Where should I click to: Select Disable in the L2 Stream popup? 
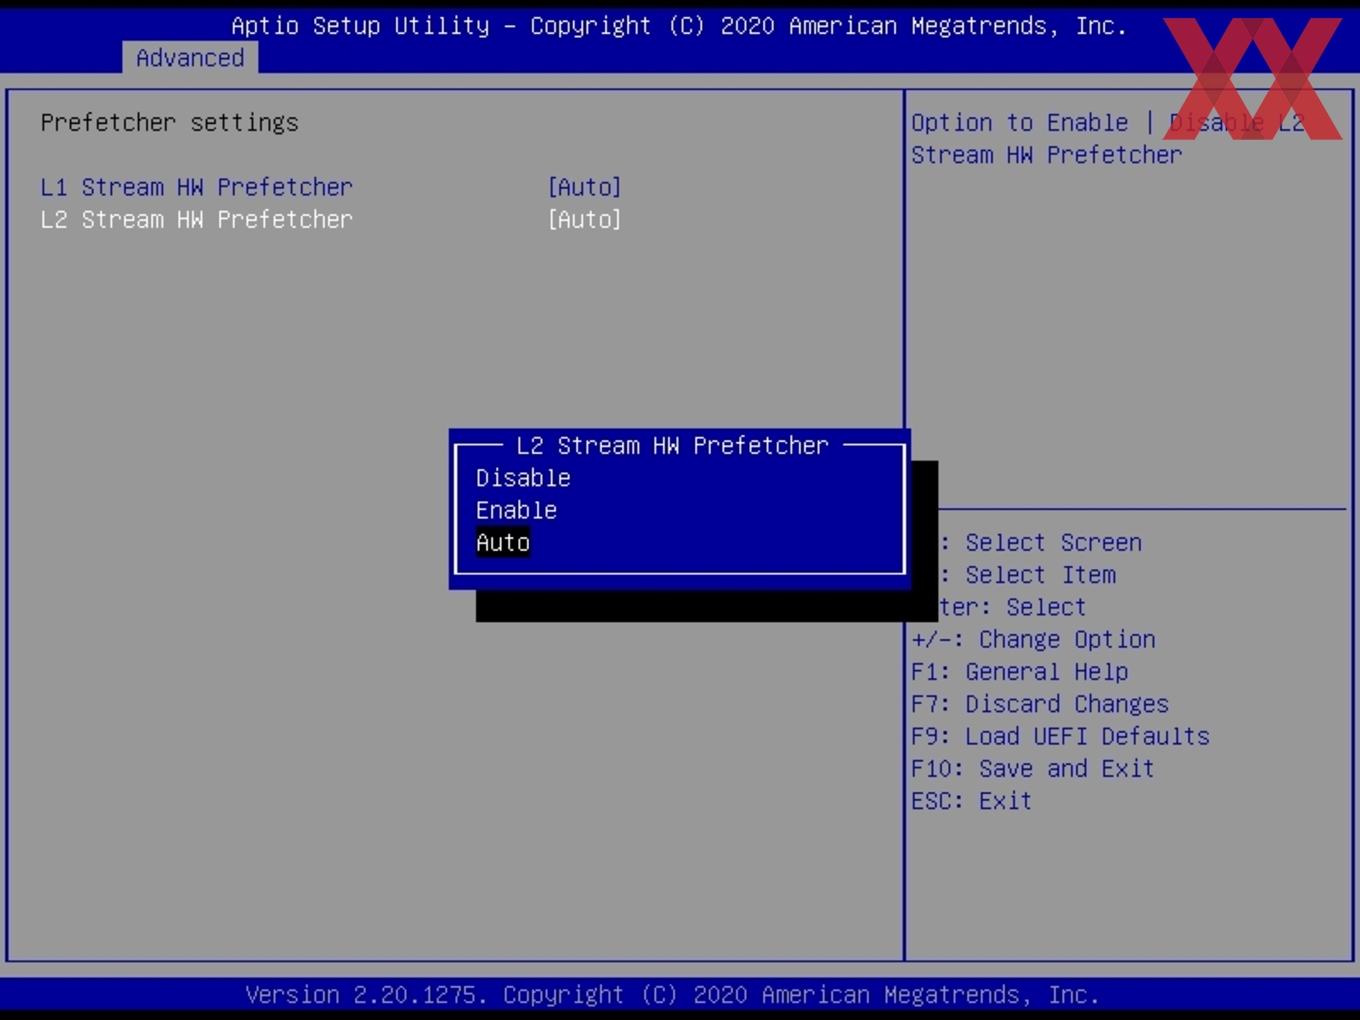tap(523, 478)
